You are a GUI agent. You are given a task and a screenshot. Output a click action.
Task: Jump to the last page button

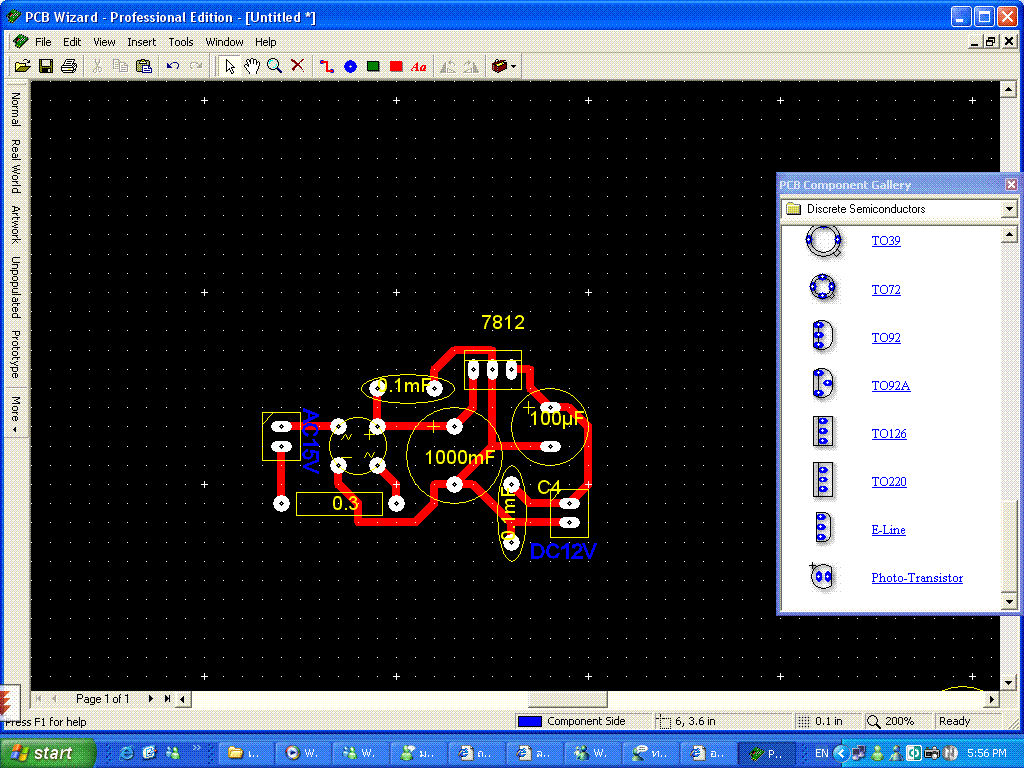[x=167, y=699]
